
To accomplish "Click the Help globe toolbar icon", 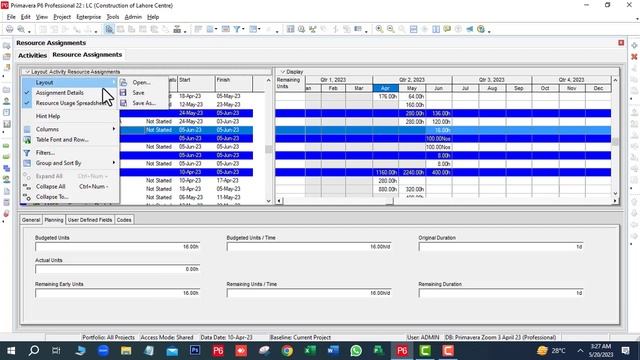I will click(x=481, y=29).
